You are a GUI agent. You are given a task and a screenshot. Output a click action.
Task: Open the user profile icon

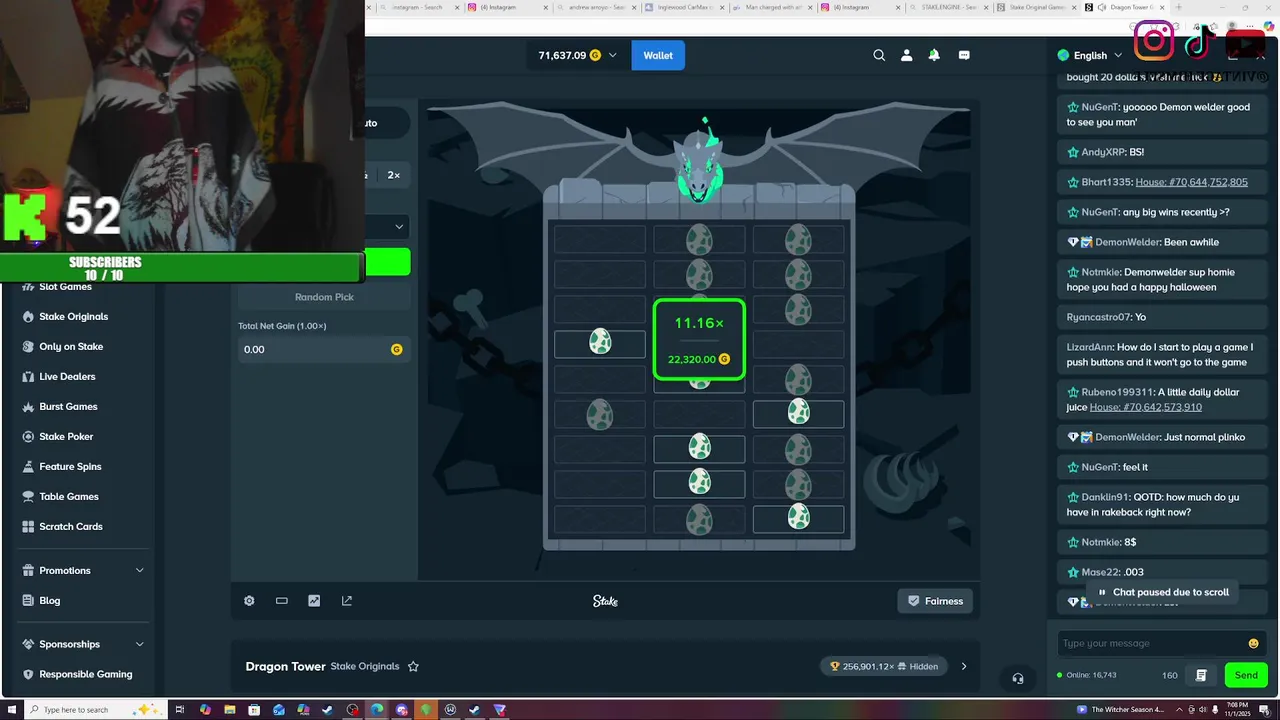pos(907,55)
